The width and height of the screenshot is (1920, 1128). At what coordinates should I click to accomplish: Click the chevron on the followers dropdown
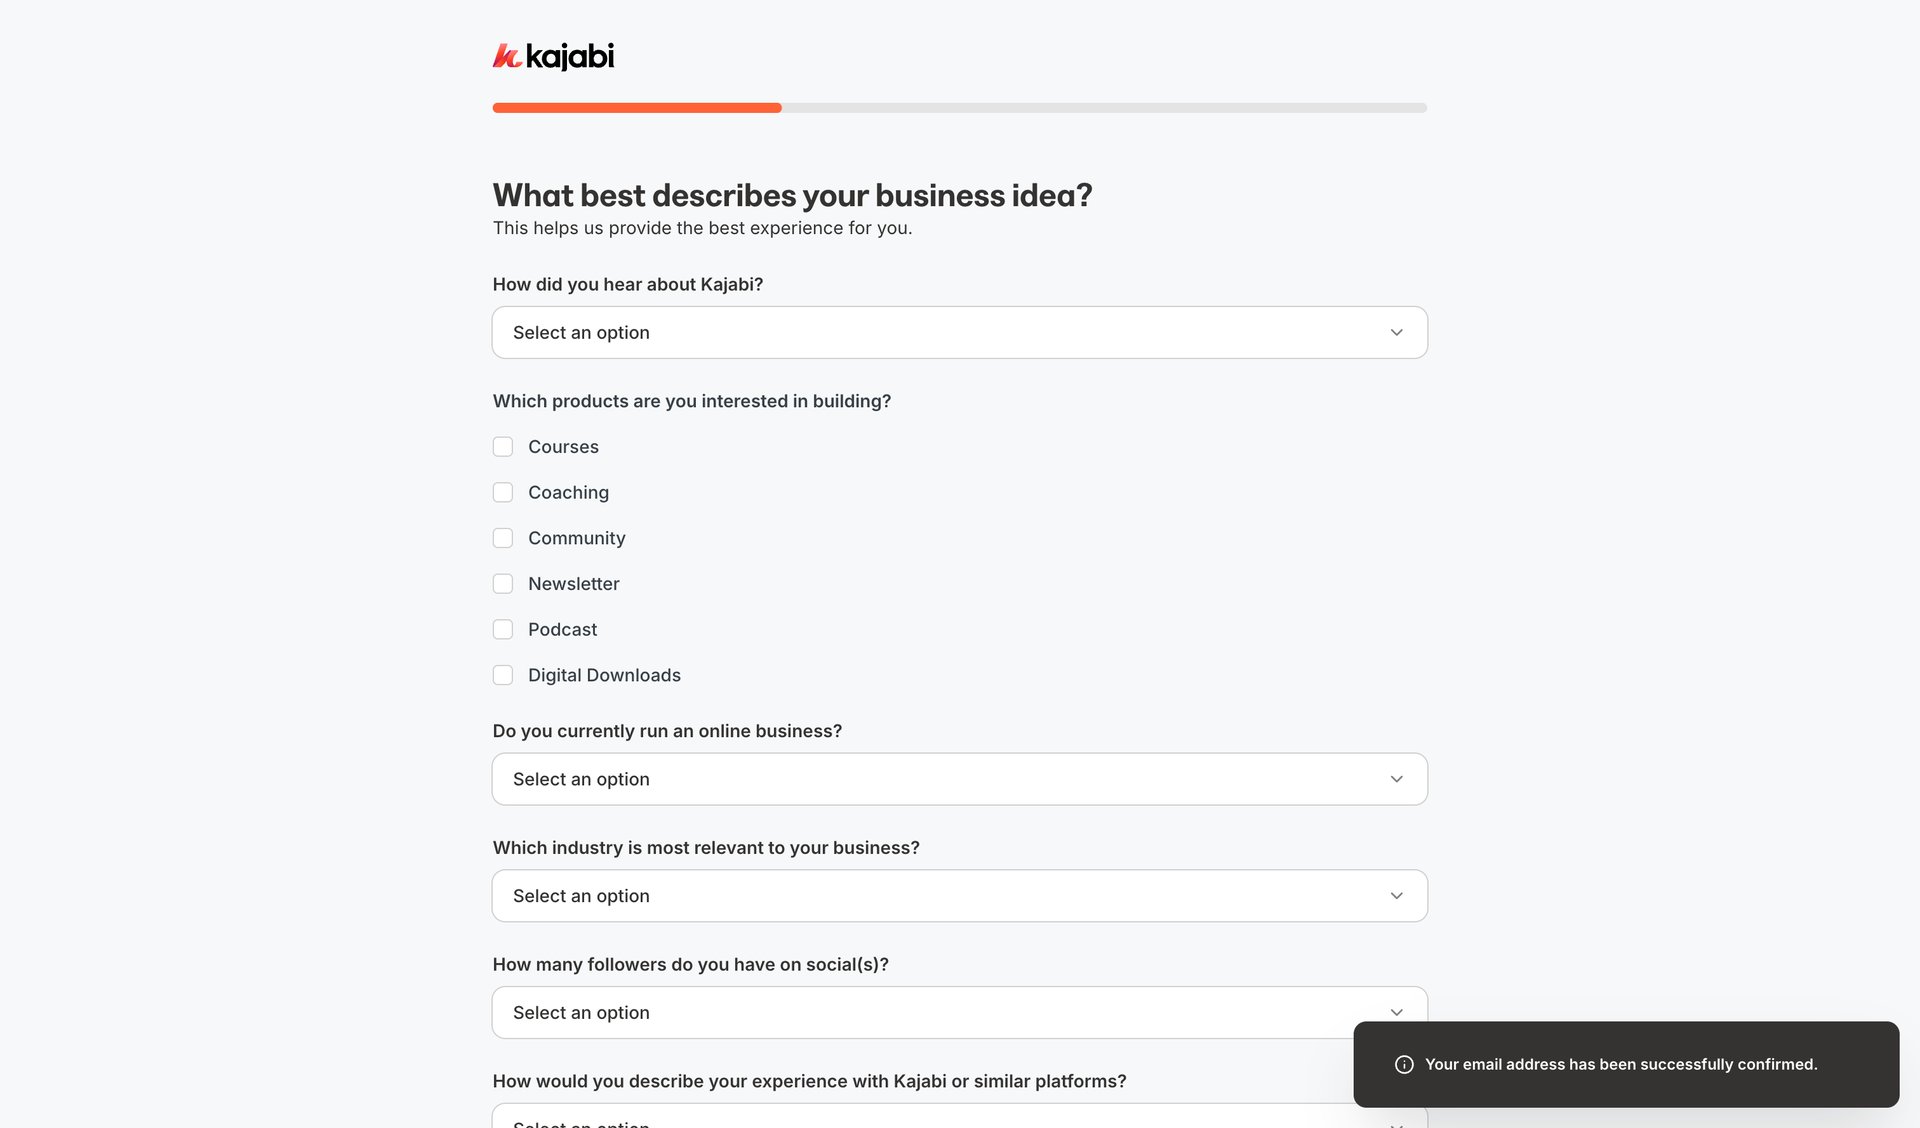pyautogui.click(x=1396, y=1012)
